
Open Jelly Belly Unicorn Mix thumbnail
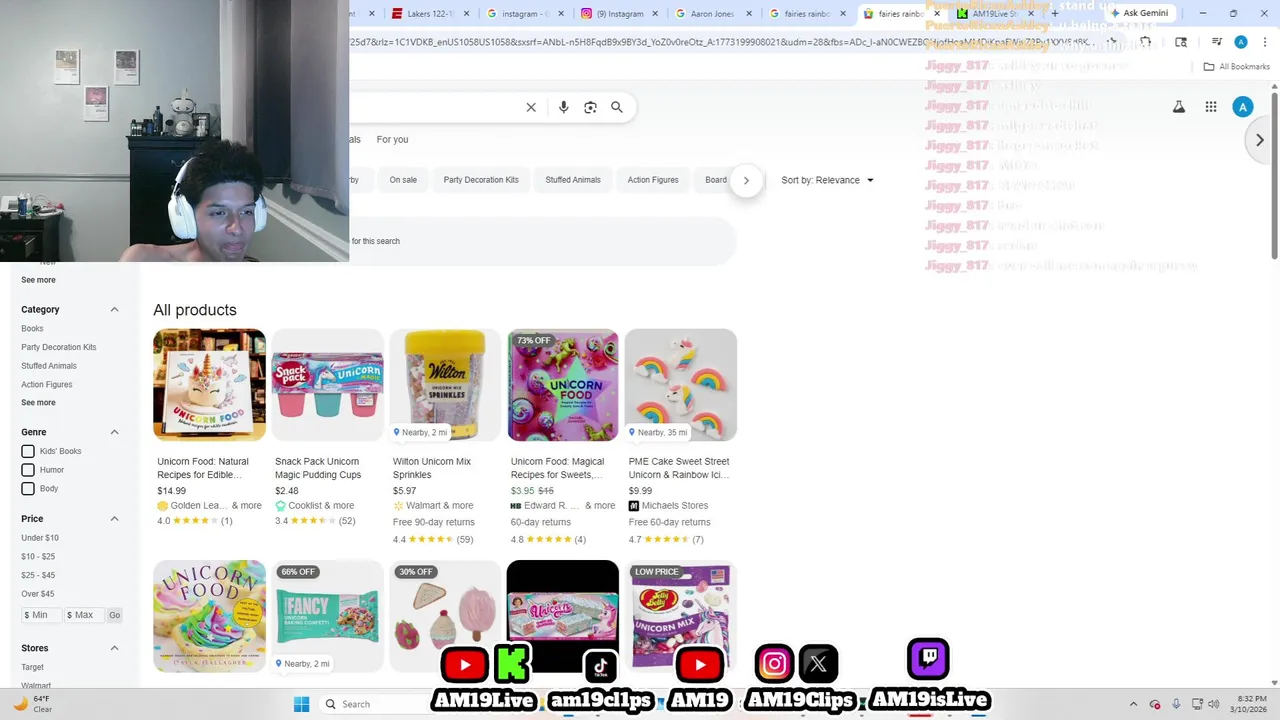coord(681,615)
